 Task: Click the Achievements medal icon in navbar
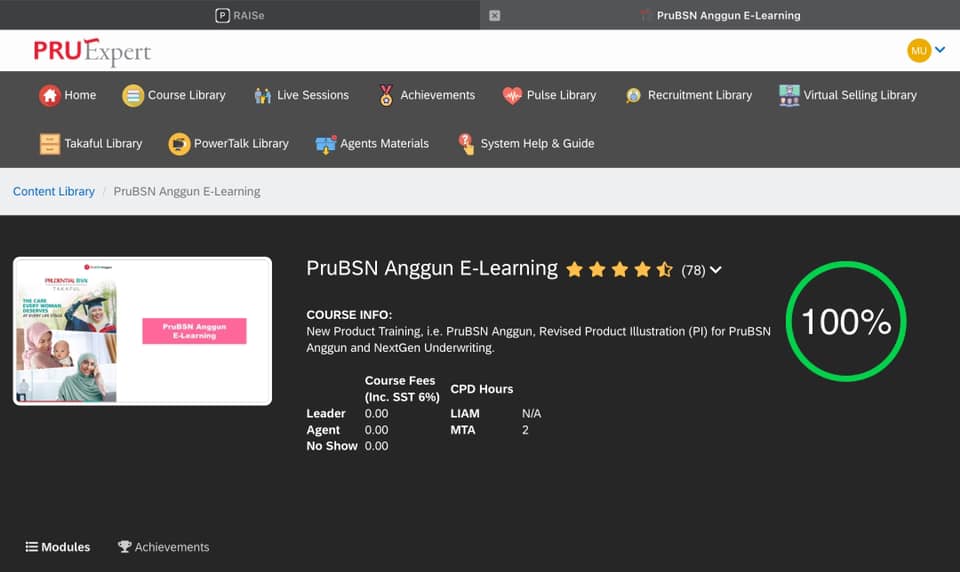coord(386,96)
